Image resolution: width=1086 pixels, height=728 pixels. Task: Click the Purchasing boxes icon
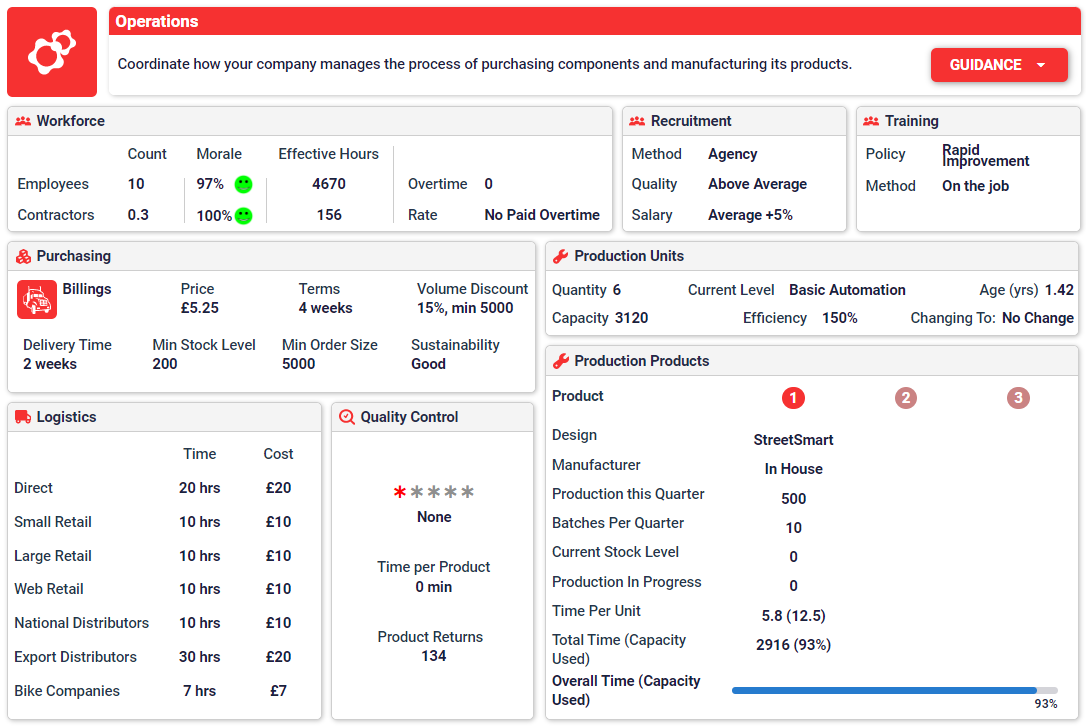(x=24, y=256)
